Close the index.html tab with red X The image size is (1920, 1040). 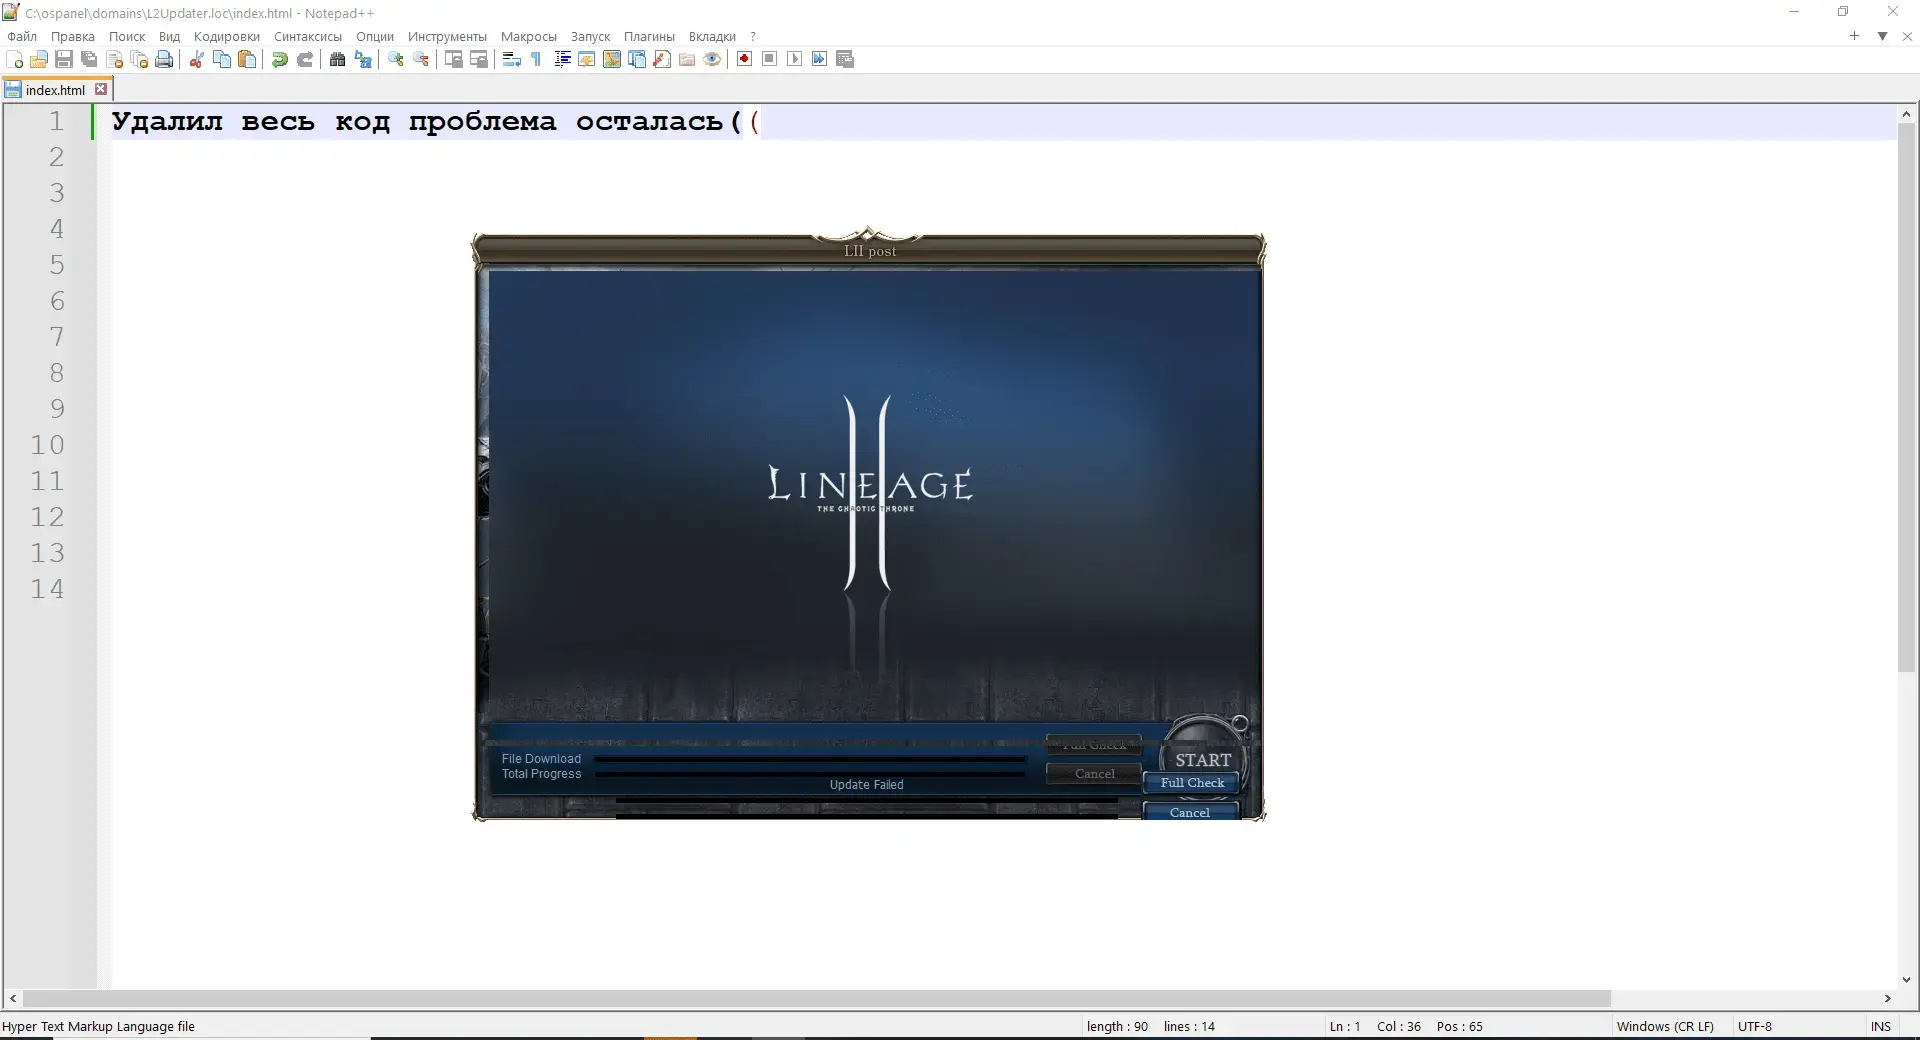point(101,89)
